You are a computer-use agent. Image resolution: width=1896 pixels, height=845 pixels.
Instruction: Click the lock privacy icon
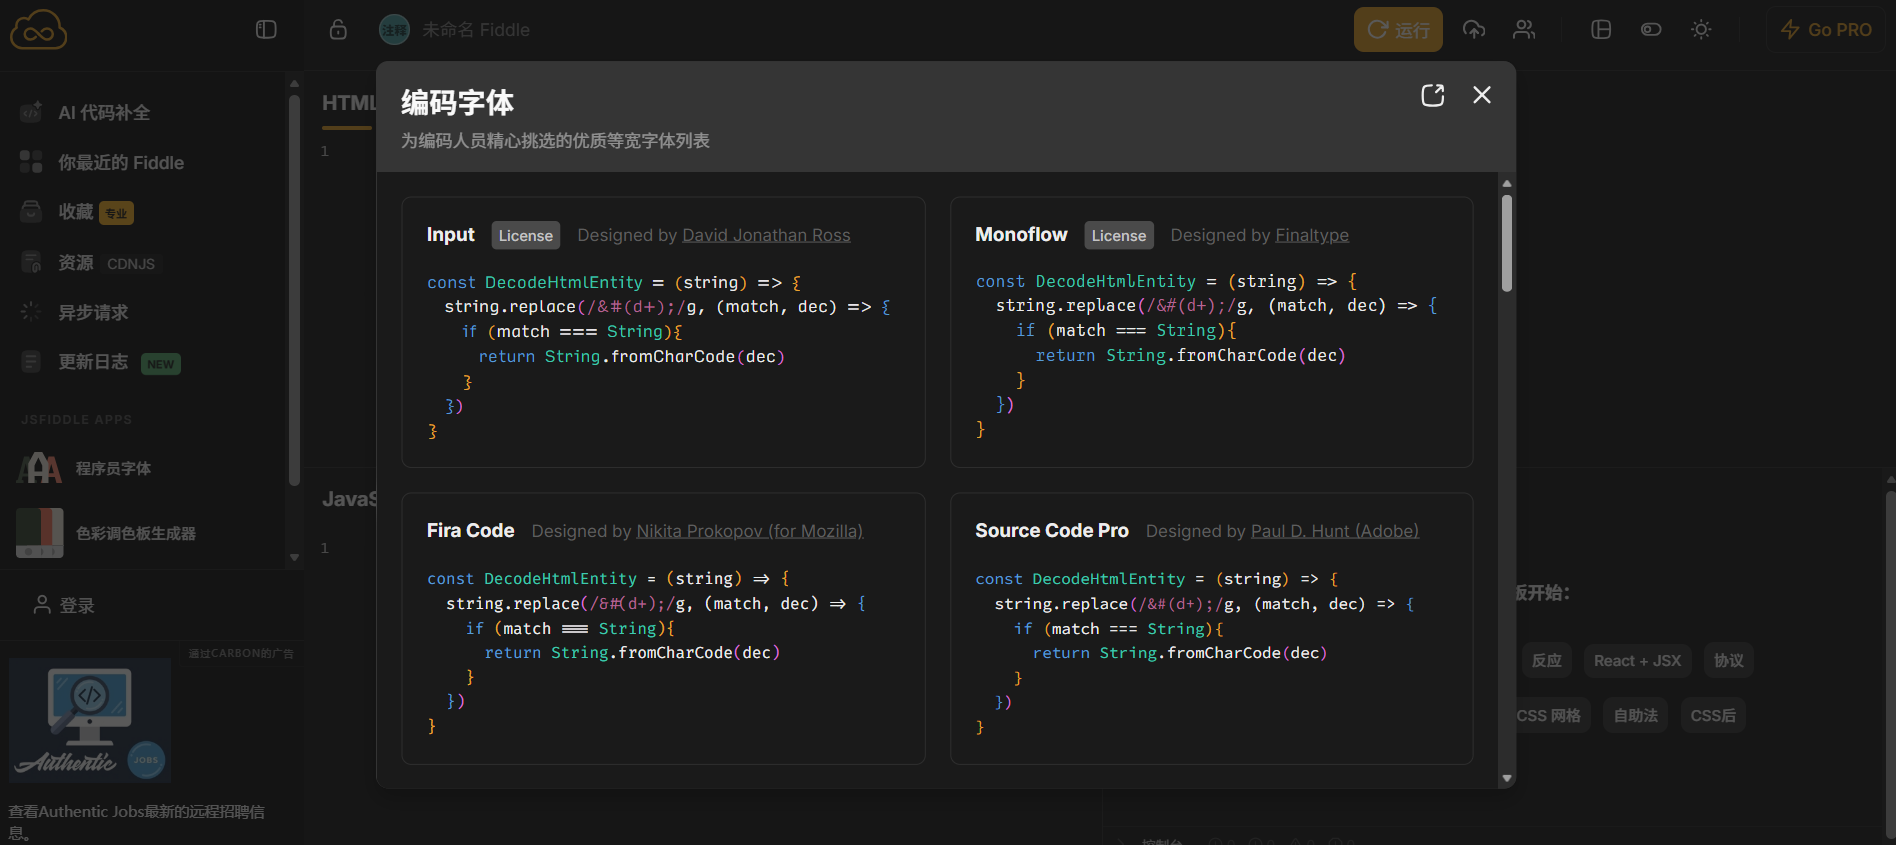click(x=338, y=30)
